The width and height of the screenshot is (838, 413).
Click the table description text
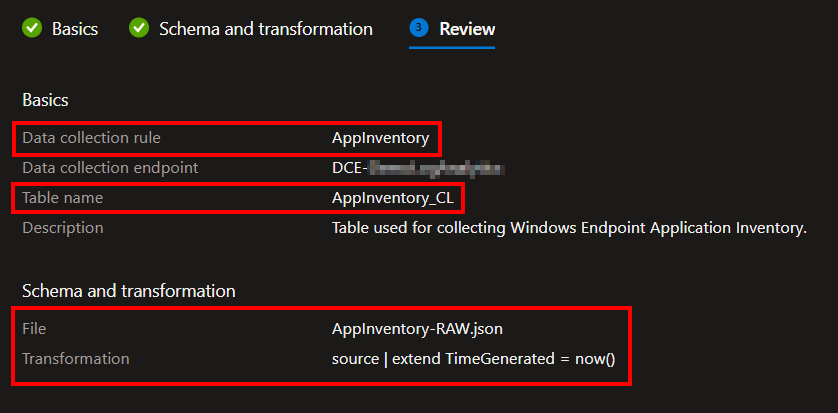click(x=568, y=228)
